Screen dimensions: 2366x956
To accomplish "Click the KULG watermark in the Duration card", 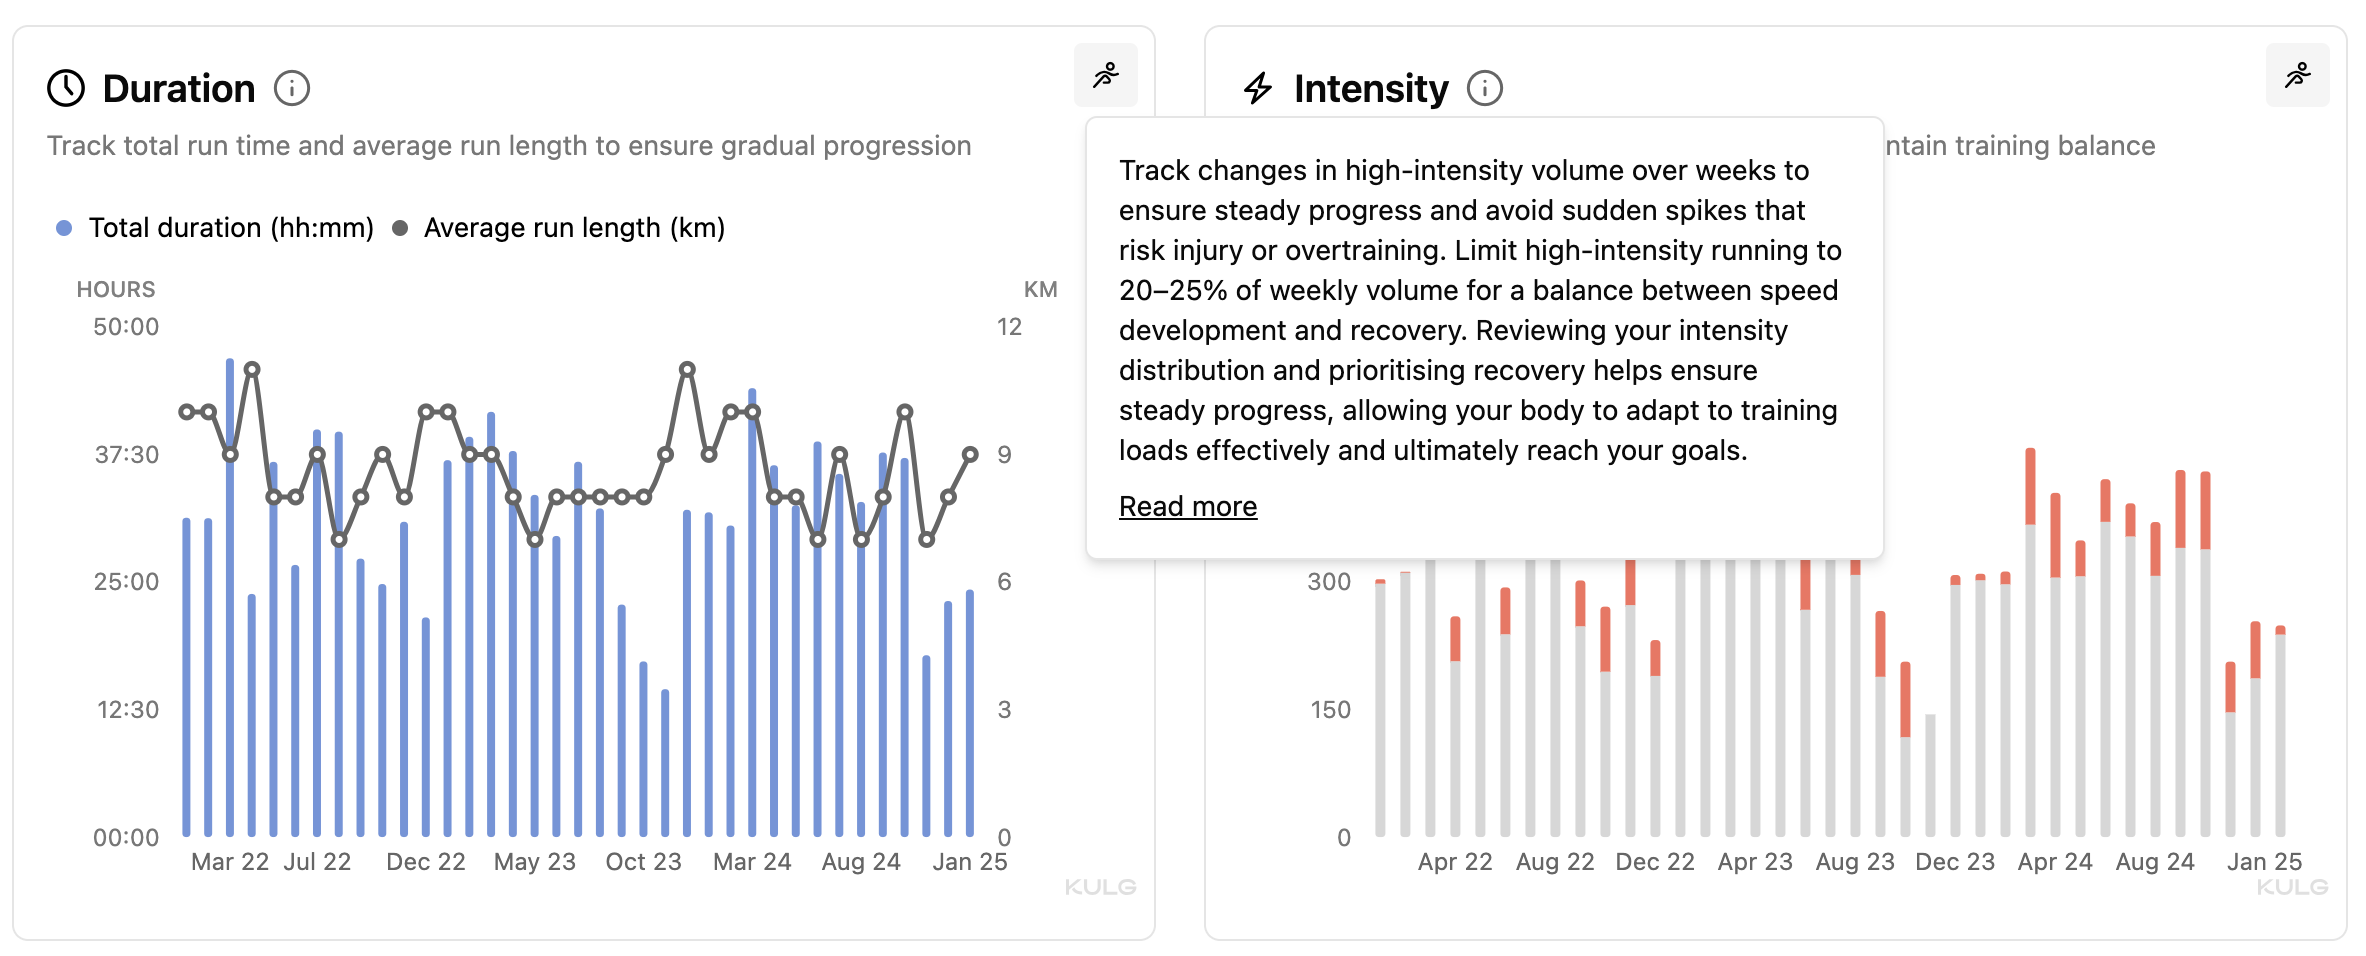I will pyautogui.click(x=1100, y=887).
